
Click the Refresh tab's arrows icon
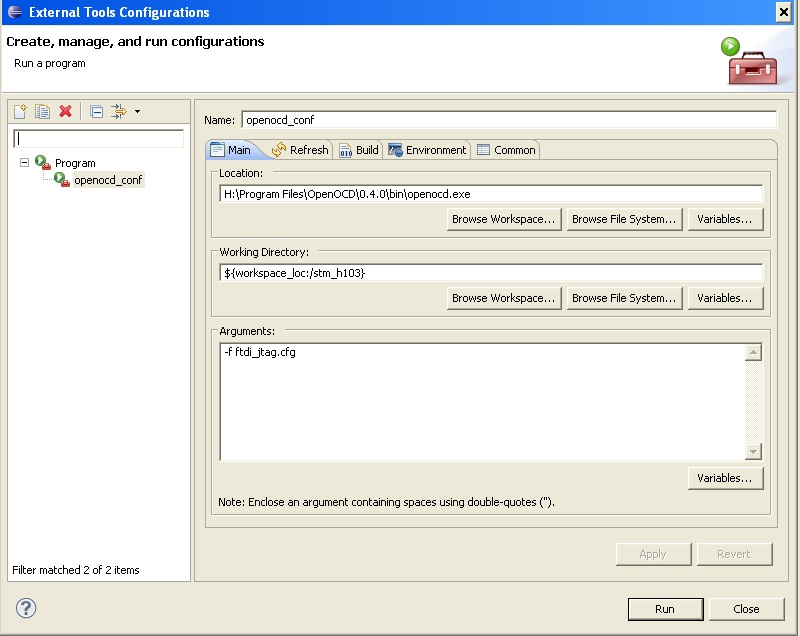point(279,150)
